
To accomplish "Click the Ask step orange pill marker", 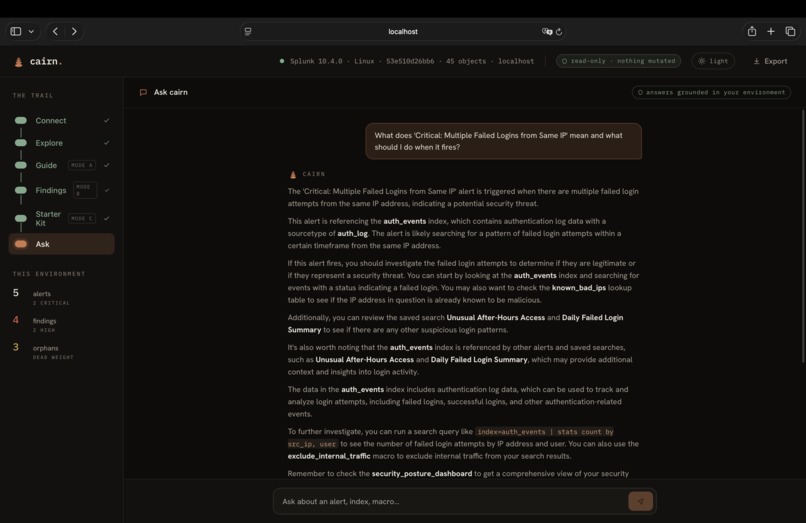I will coord(21,244).
